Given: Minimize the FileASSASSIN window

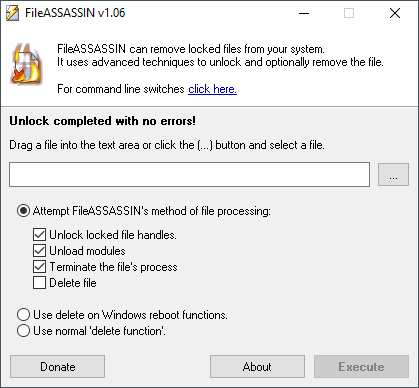Looking at the screenshot, I should (x=304, y=13).
